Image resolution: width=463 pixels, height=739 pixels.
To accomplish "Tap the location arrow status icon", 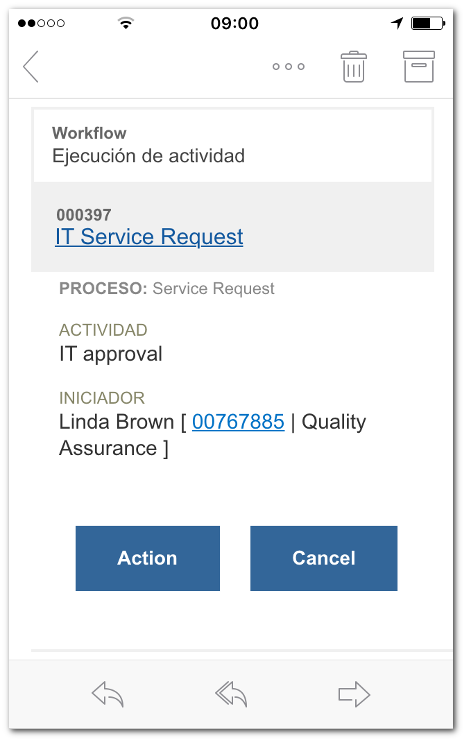I will point(397,22).
